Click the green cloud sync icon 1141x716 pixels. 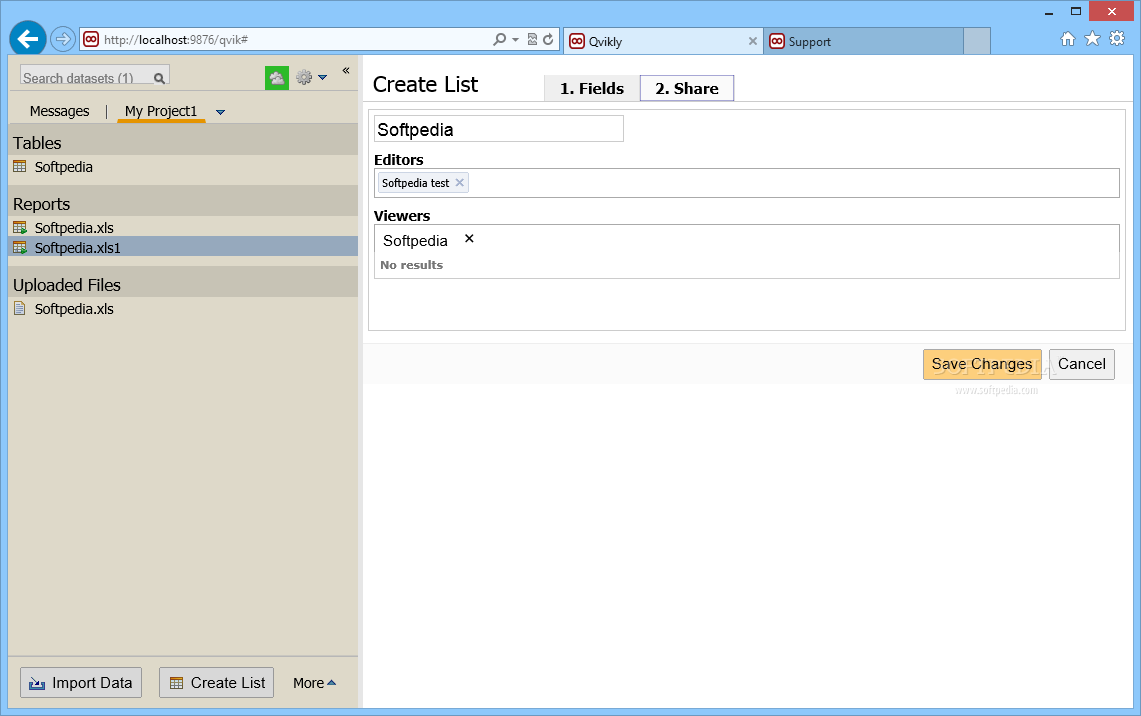(277, 78)
